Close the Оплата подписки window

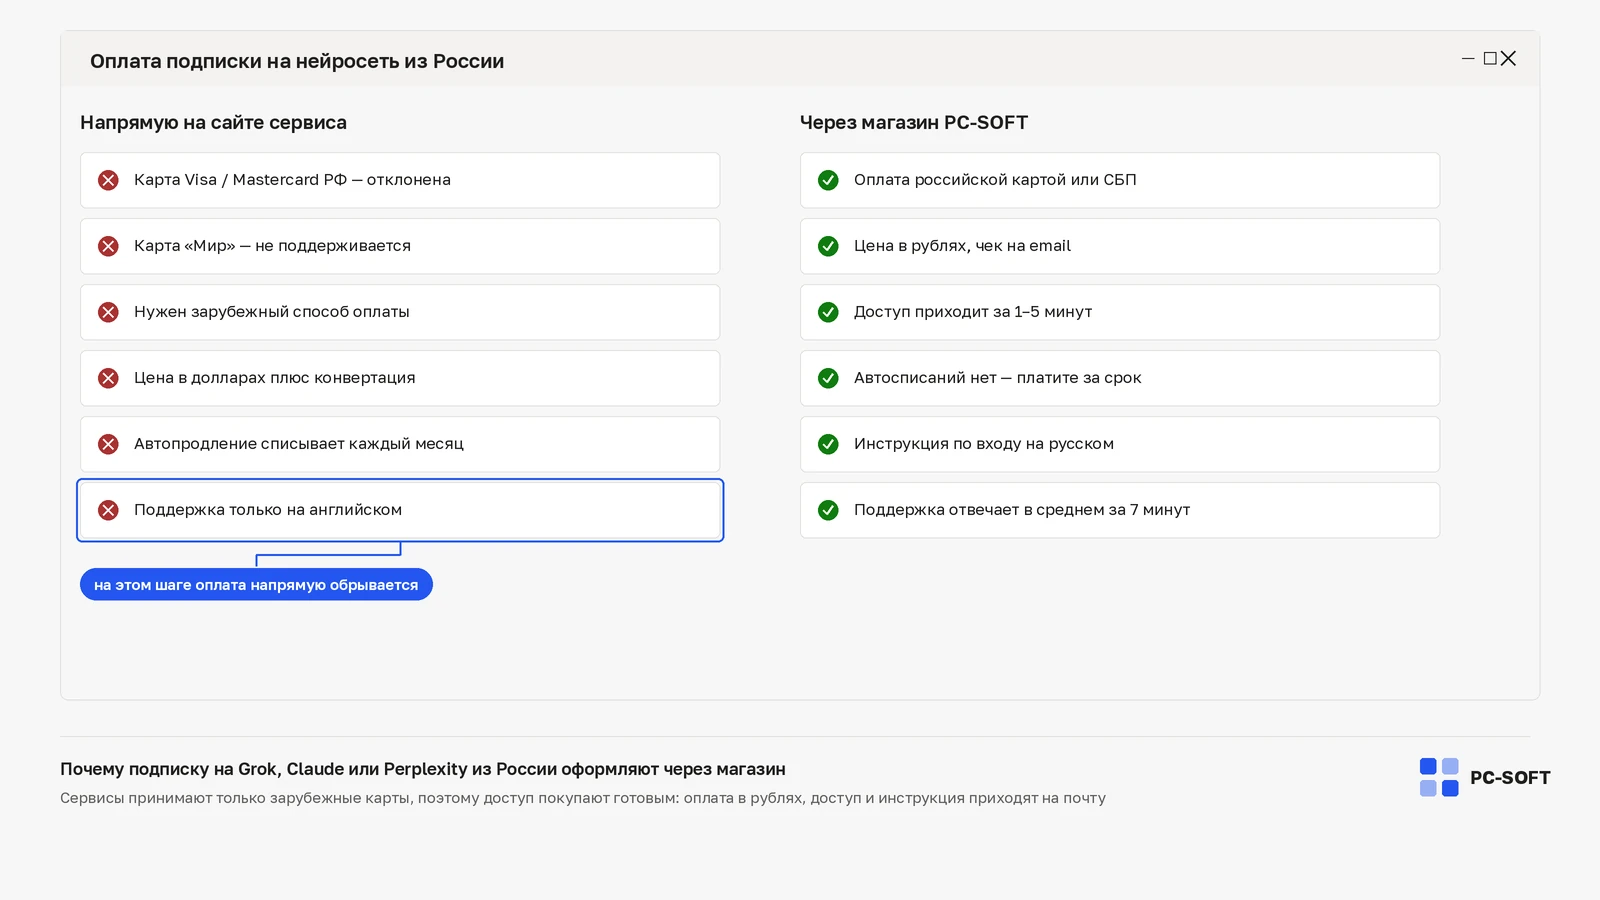click(1508, 59)
